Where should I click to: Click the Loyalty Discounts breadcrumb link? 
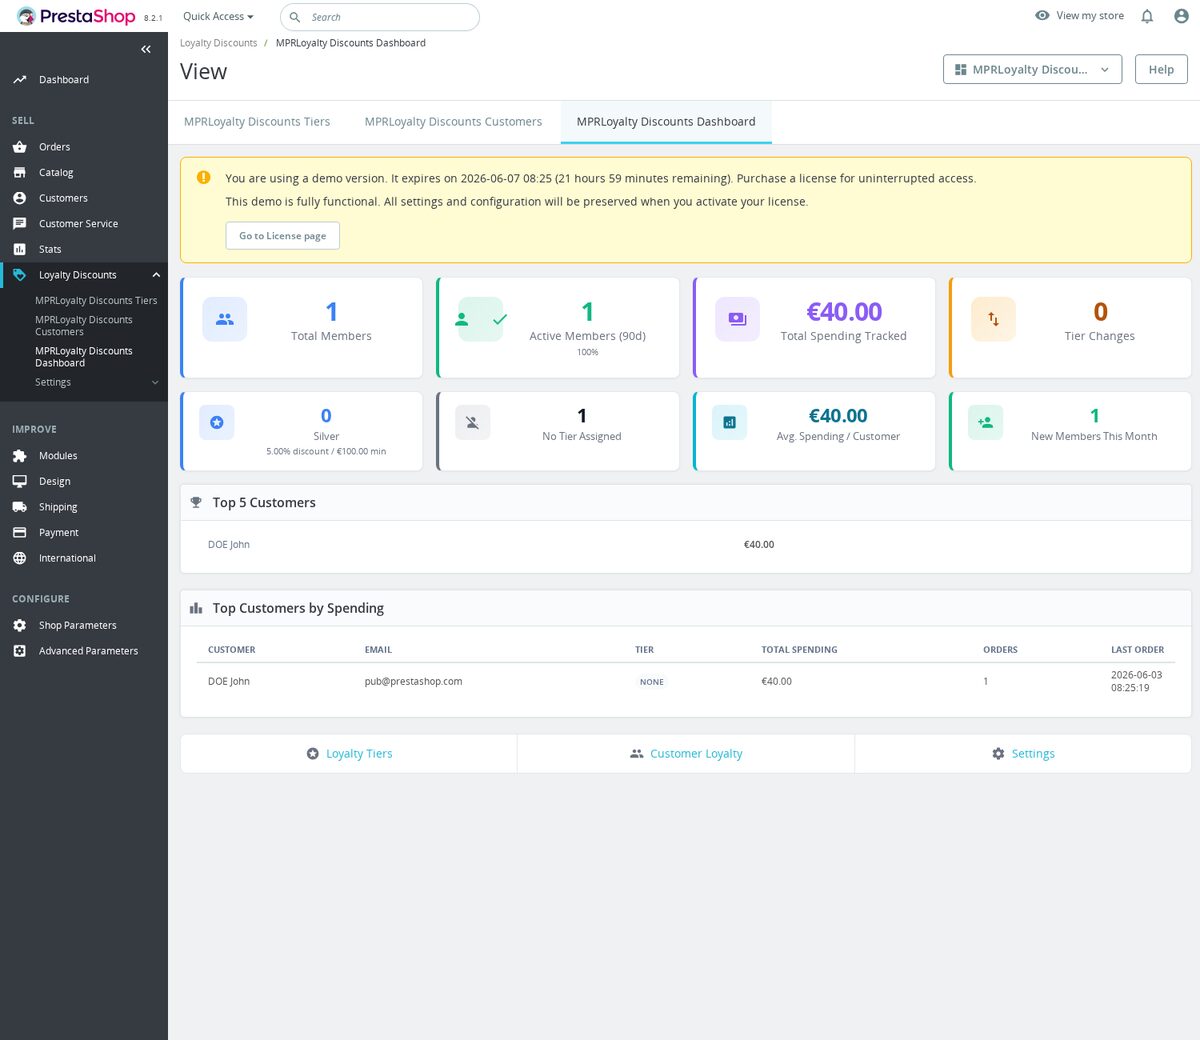(218, 43)
